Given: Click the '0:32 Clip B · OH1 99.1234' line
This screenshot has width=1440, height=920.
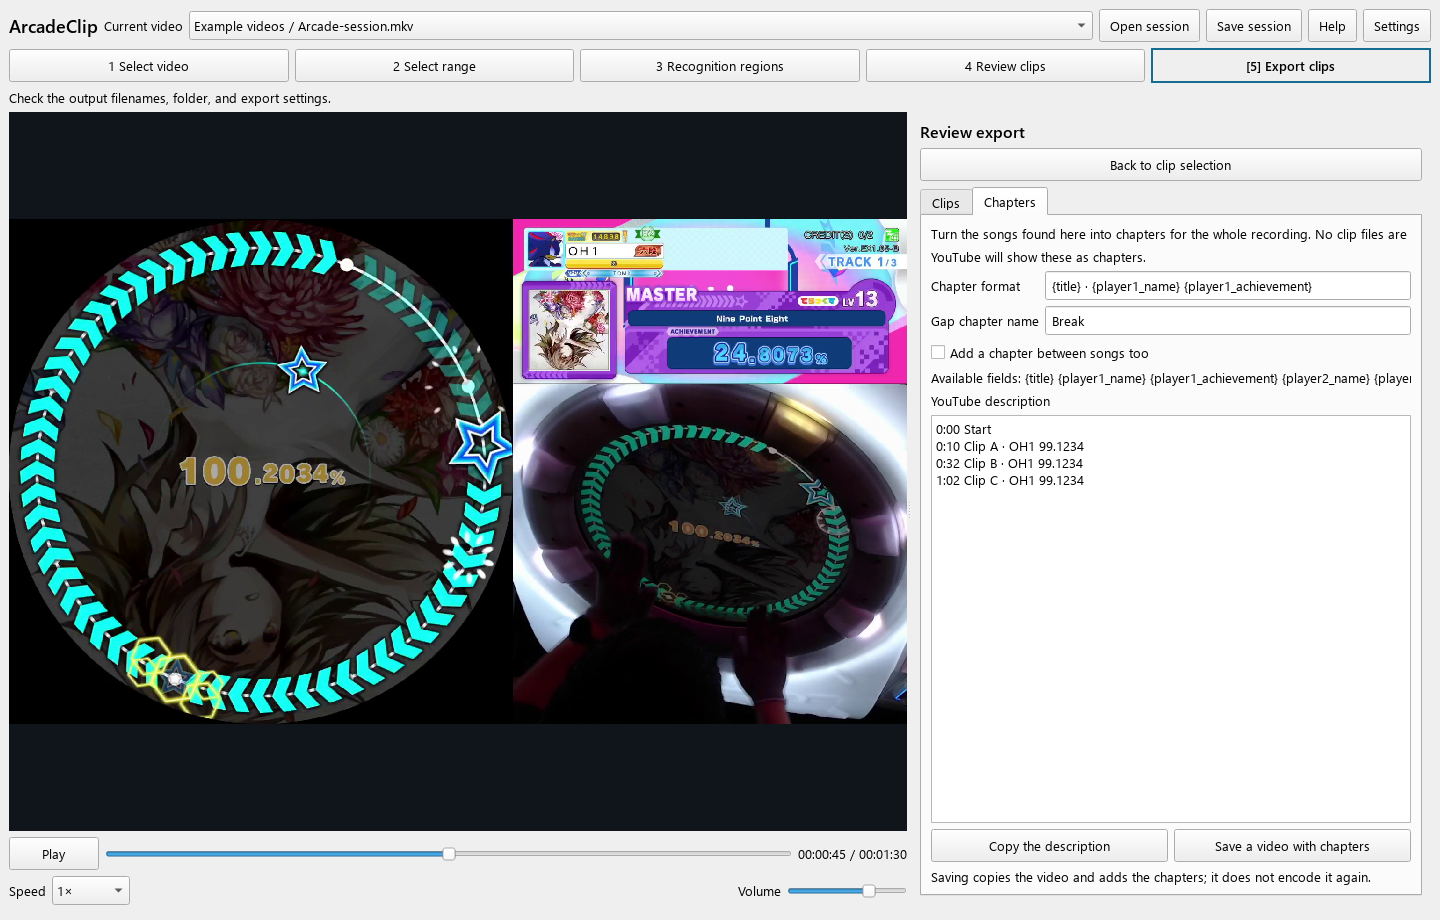Looking at the screenshot, I should tap(1009, 464).
